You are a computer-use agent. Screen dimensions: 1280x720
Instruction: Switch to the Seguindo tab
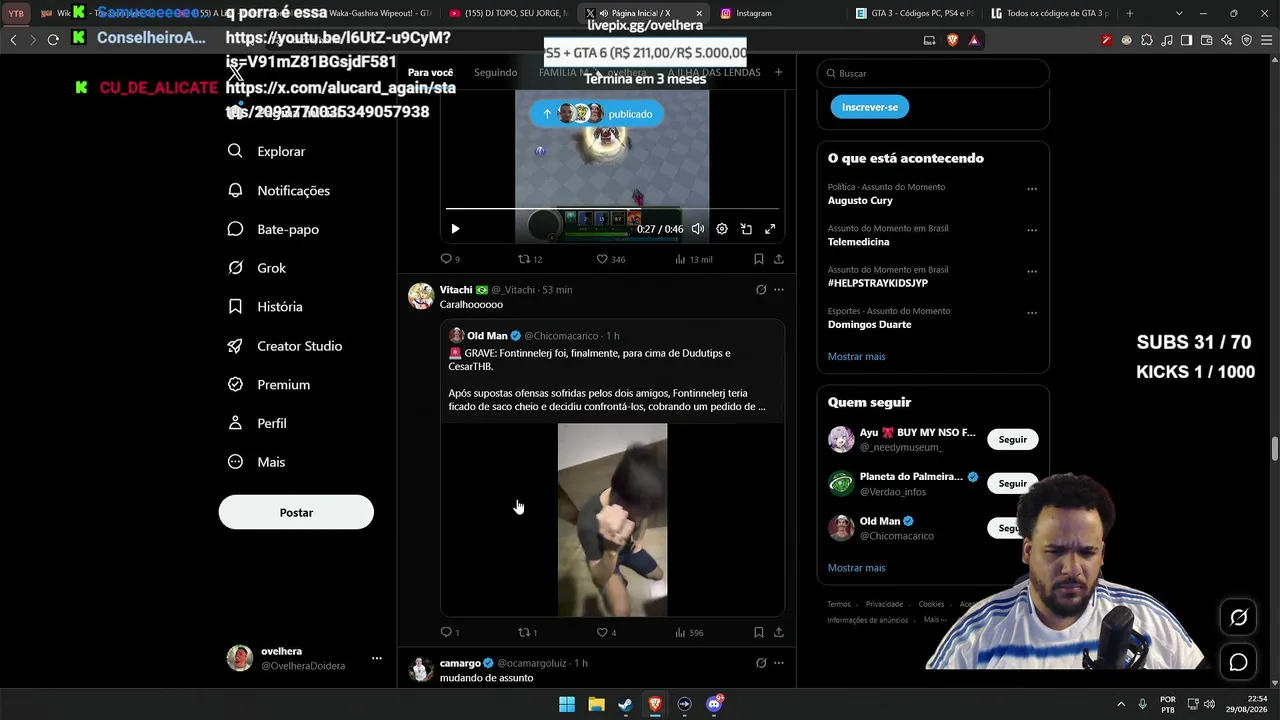(496, 72)
